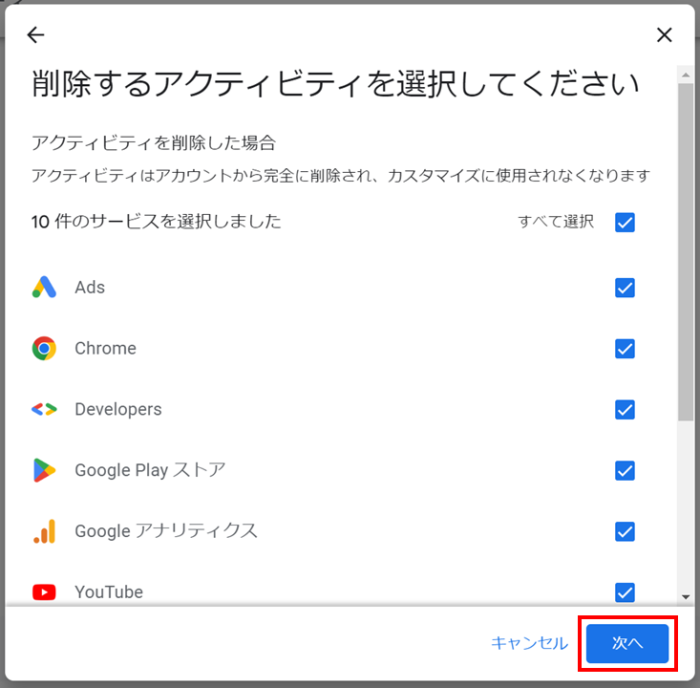The width and height of the screenshot is (700, 688).
Task: Click the Google Play ストア icon
Action: pos(44,470)
